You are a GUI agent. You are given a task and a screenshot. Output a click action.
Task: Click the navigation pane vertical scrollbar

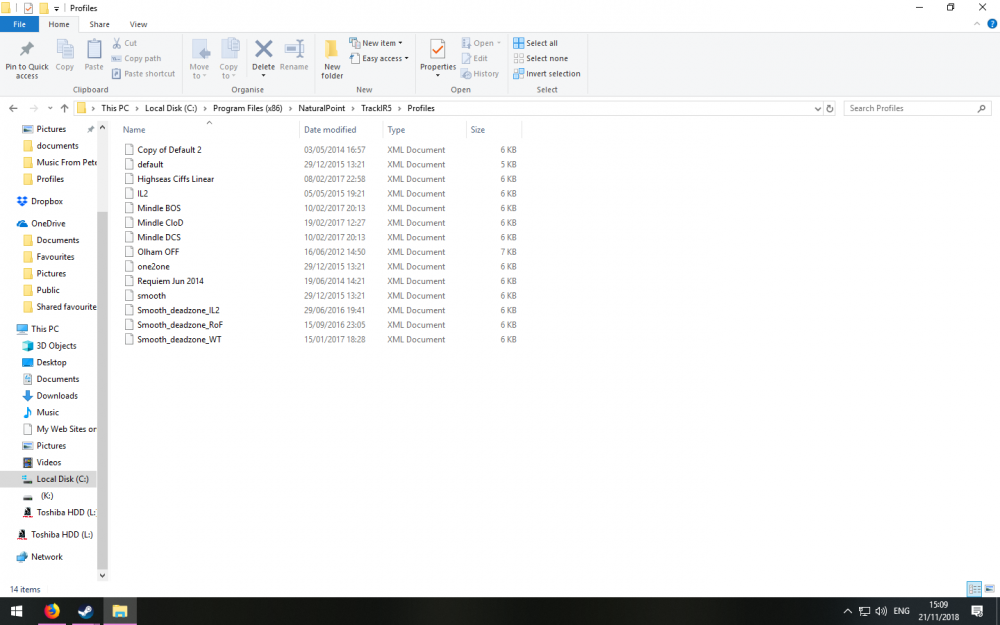tap(102, 350)
